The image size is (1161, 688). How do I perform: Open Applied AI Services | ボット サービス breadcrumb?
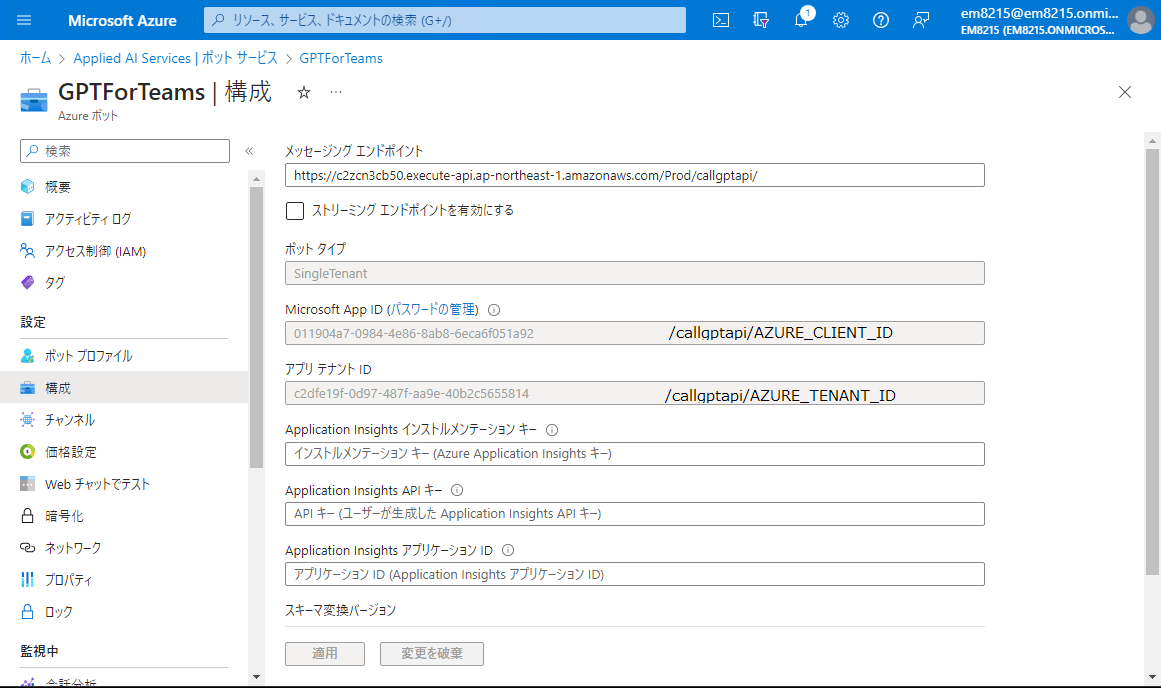tap(175, 59)
